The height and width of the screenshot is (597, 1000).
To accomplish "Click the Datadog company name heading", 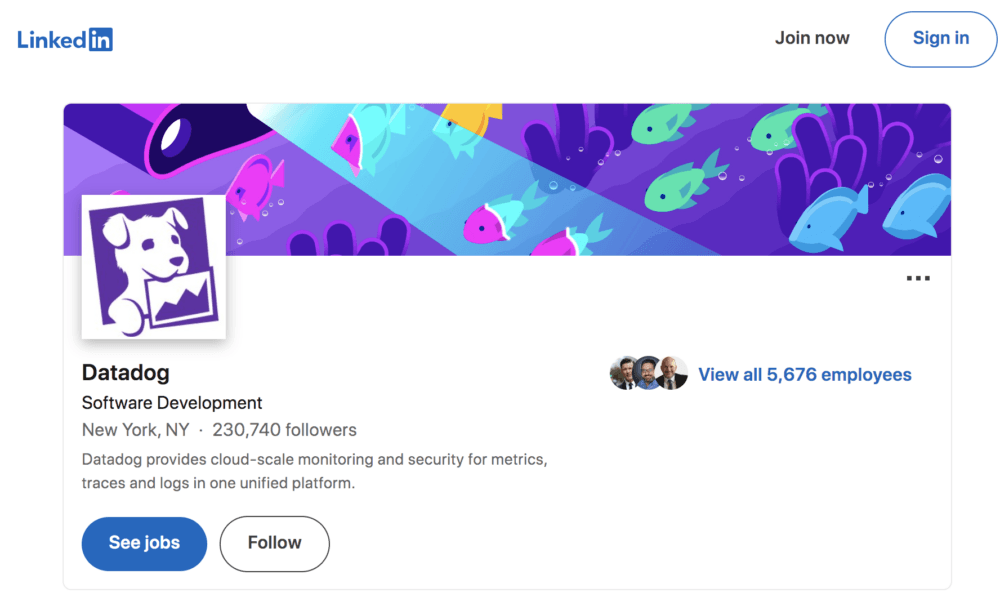I will click(x=126, y=373).
